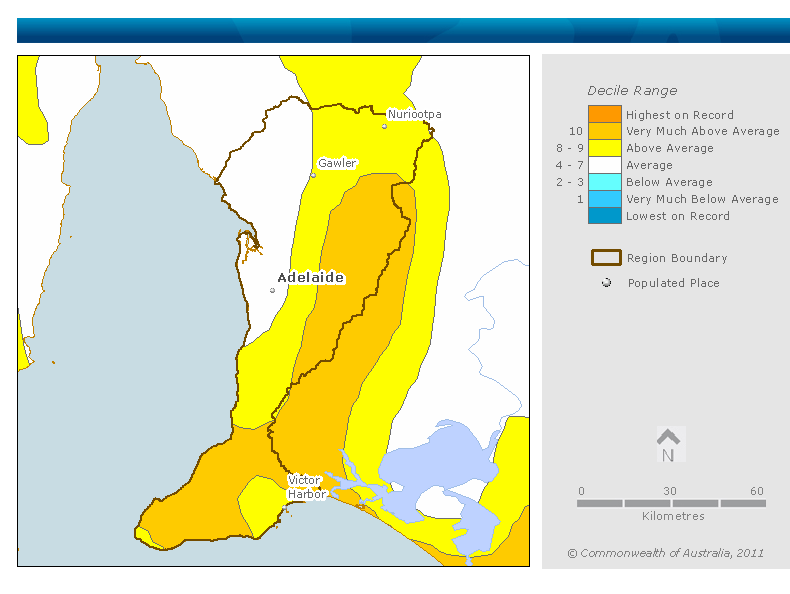The image size is (790, 594).
Task: Click the decile value 4 - 7
Action: [x=570, y=165]
